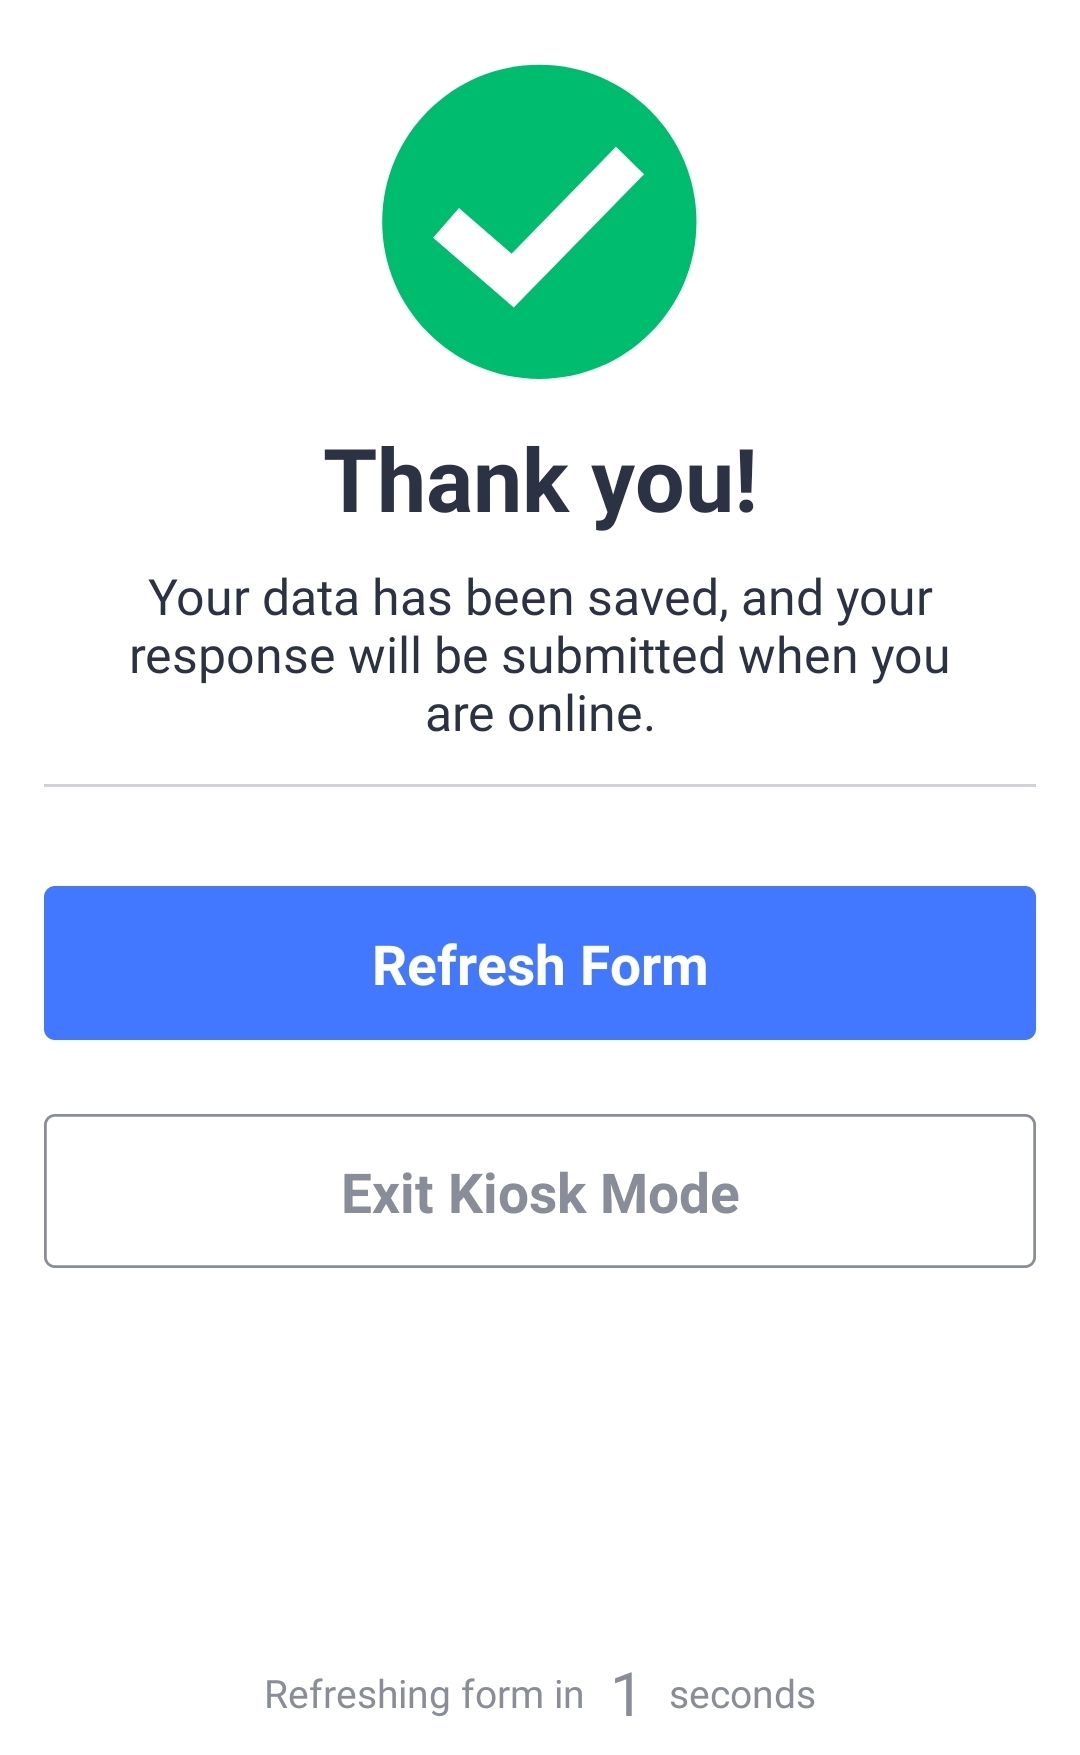Tap the word "submitted" in the message
Screen dimensions: 1080x1755
click(x=613, y=657)
